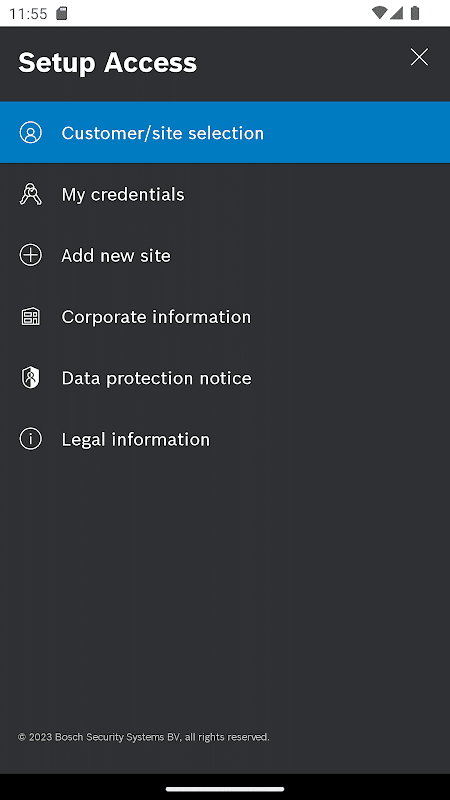Viewport: 450px width, 800px height.
Task: Open Corporate information text entry
Action: (x=156, y=317)
